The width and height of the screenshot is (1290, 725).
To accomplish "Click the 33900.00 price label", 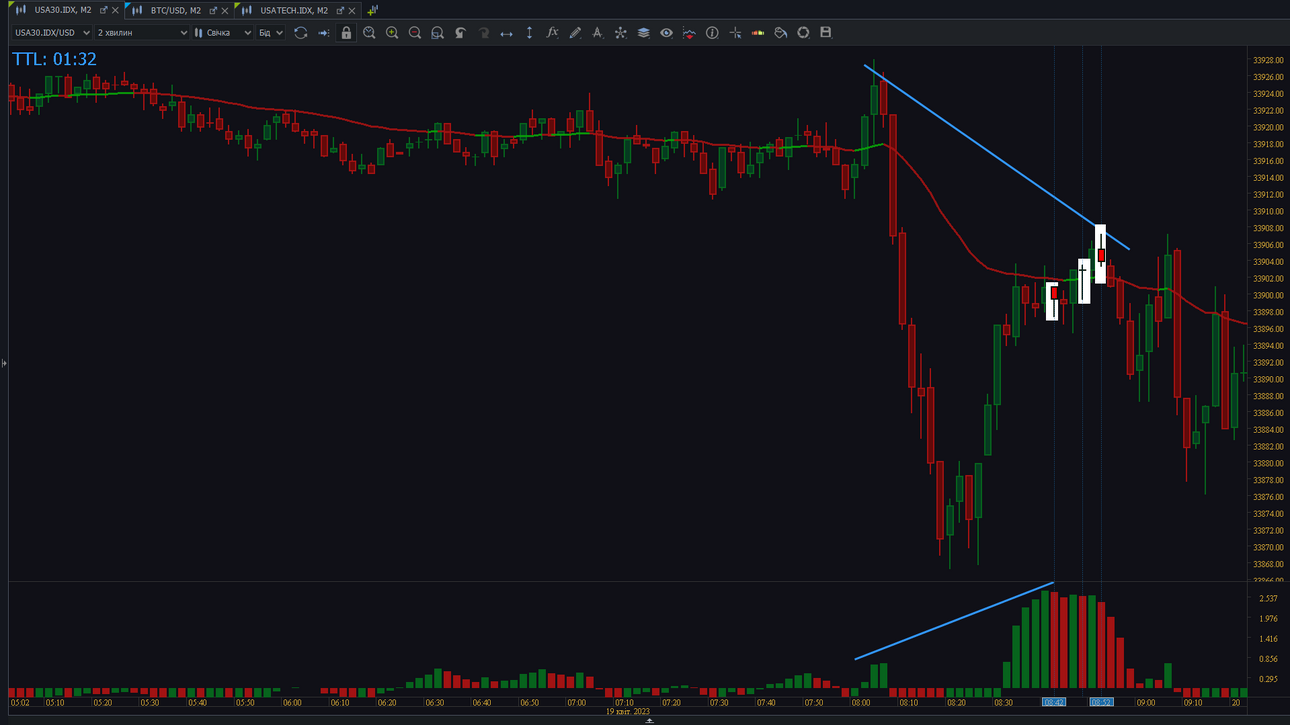I will [1267, 296].
